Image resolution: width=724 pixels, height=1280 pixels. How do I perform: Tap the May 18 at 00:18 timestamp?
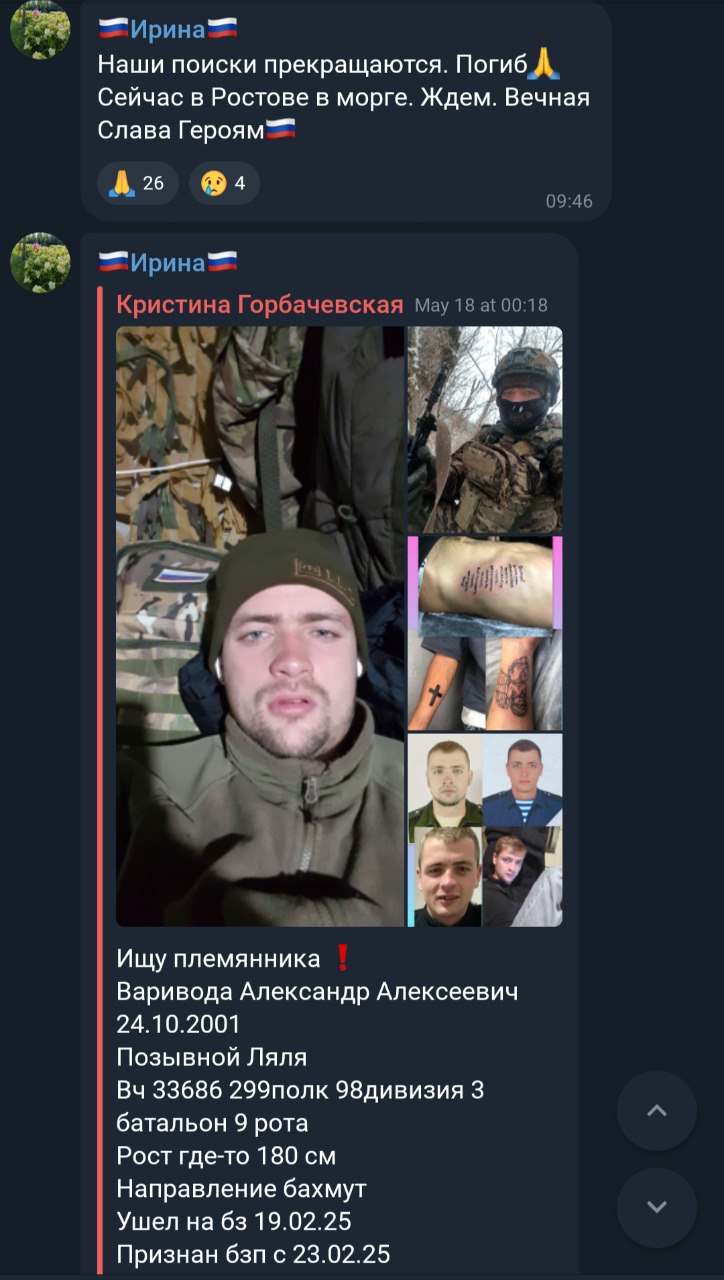481,306
